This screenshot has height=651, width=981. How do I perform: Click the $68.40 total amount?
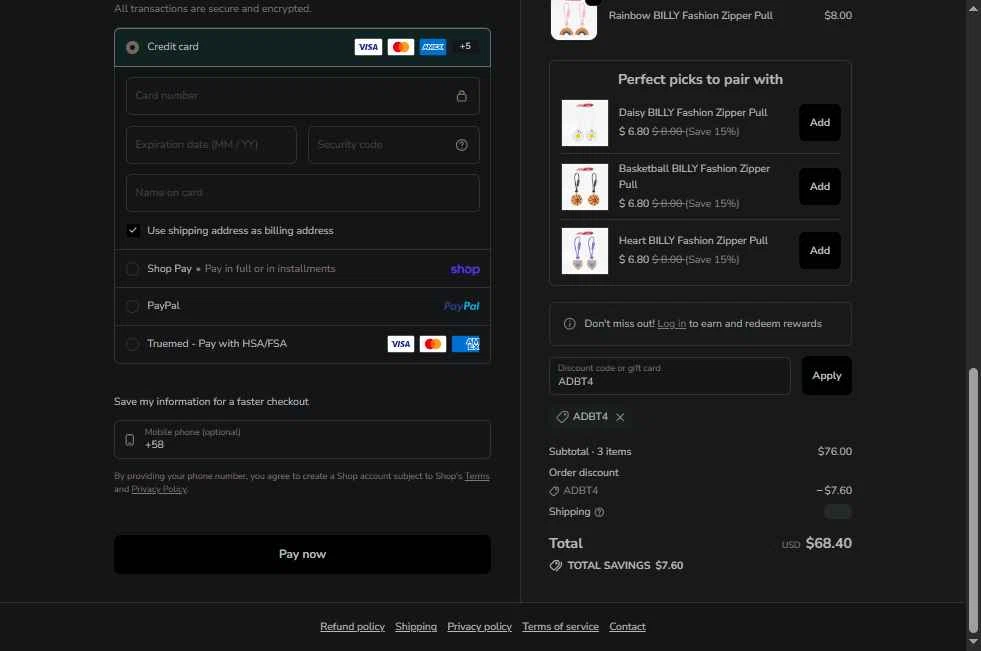tap(828, 543)
